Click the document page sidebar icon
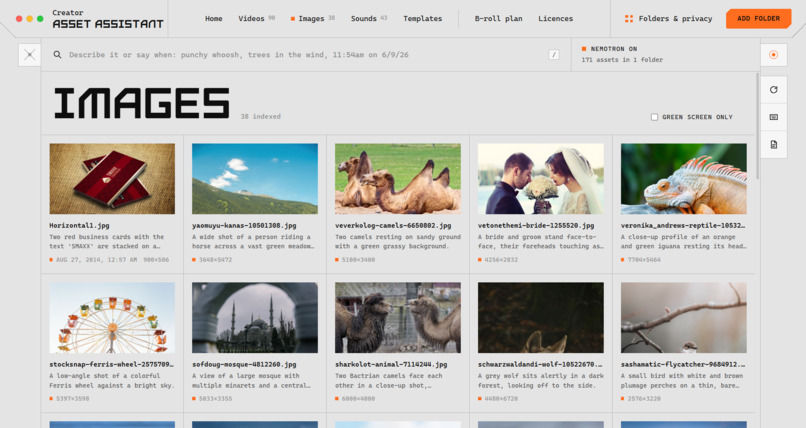This screenshot has width=806, height=428. click(x=773, y=145)
